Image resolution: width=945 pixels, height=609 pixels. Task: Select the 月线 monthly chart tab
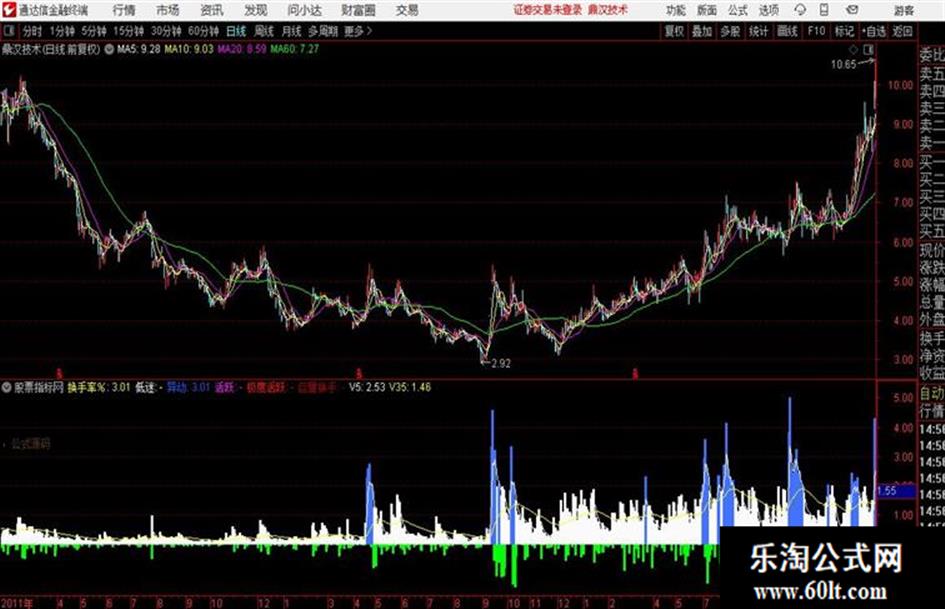tap(292, 31)
